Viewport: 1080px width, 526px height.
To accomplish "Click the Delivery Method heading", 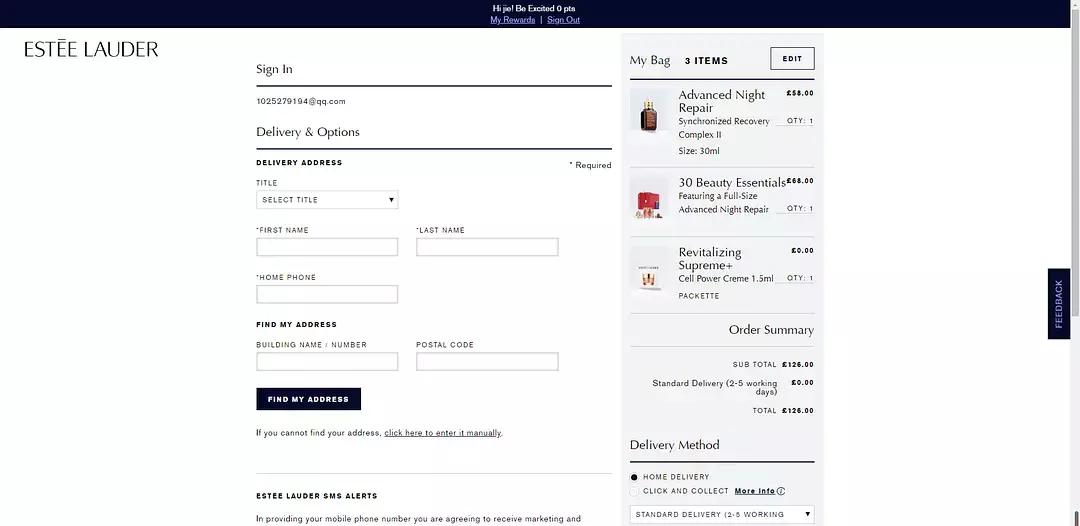I will [674, 445].
